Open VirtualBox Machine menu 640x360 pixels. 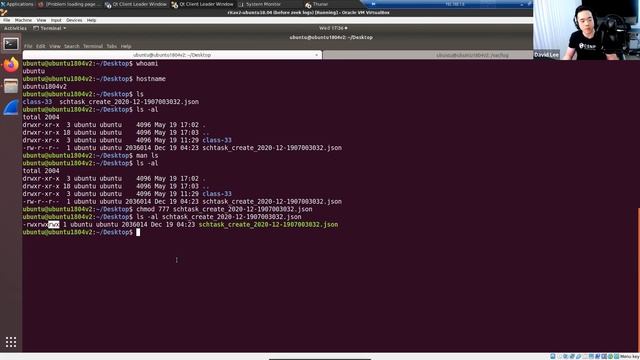pos(23,20)
